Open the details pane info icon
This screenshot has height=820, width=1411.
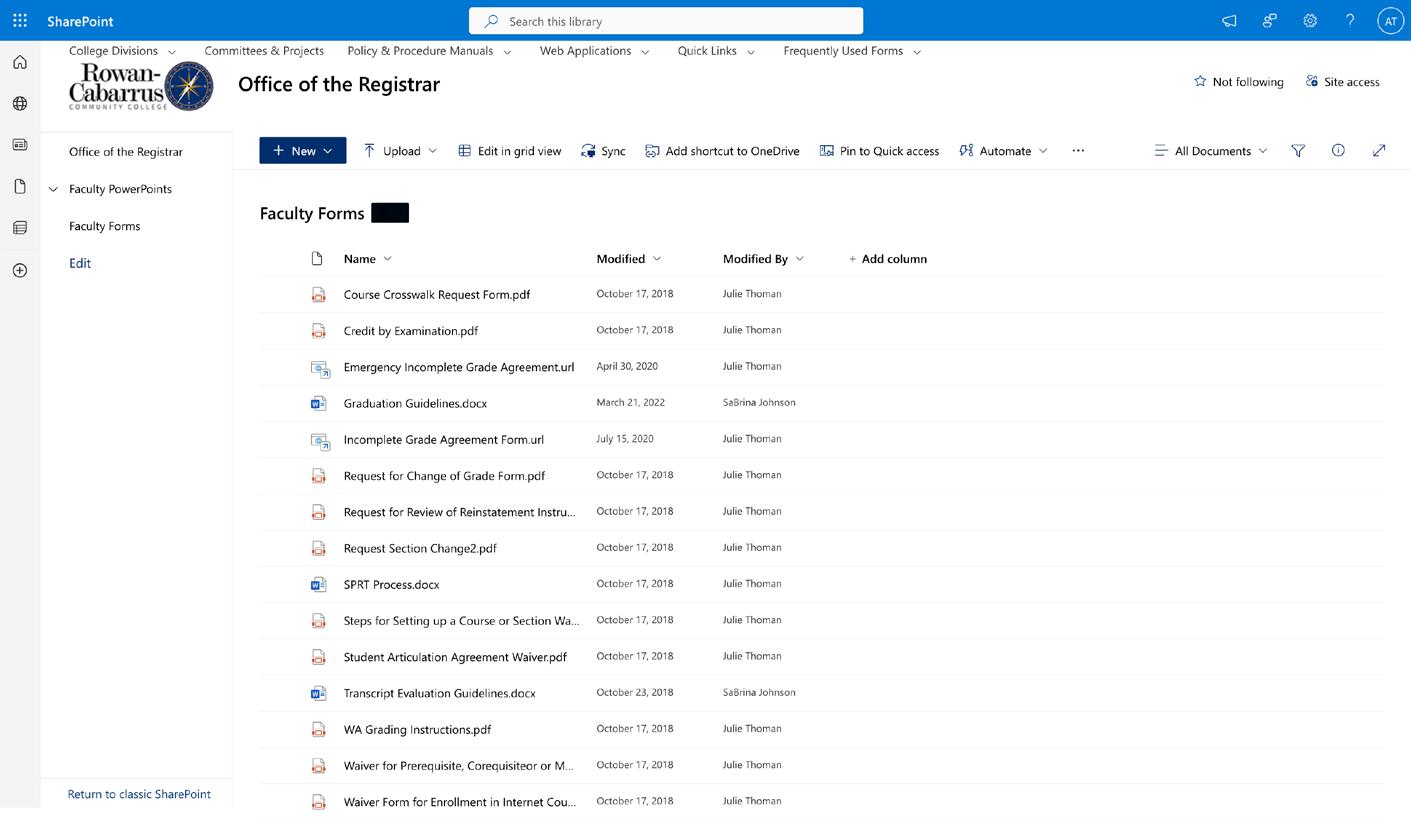coord(1338,151)
